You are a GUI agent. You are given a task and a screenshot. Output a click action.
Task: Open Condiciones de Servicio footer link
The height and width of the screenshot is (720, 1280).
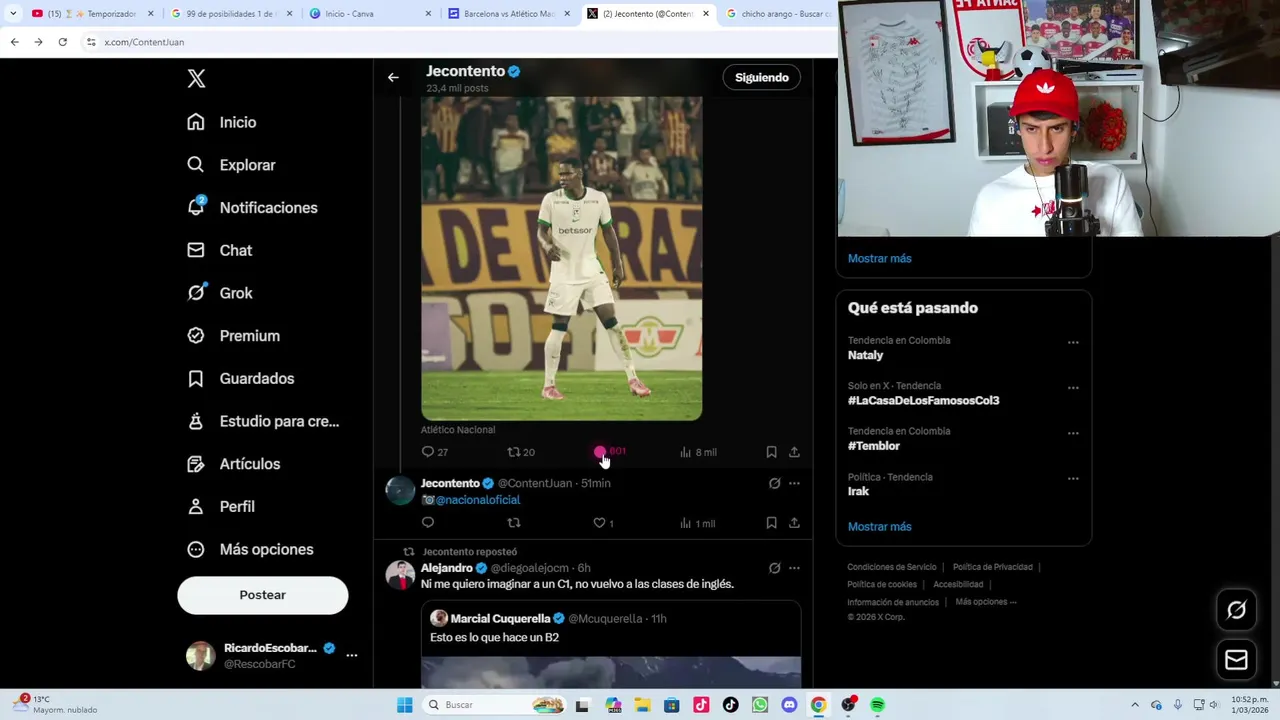[x=892, y=567]
